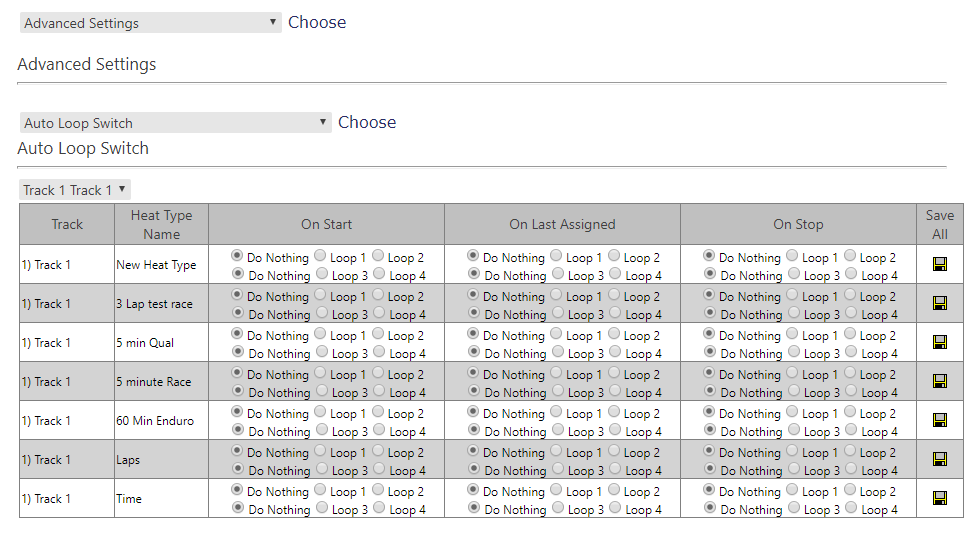This screenshot has height=534, width=976.
Task: Click save icon for 3 Lap test race
Action: click(939, 303)
